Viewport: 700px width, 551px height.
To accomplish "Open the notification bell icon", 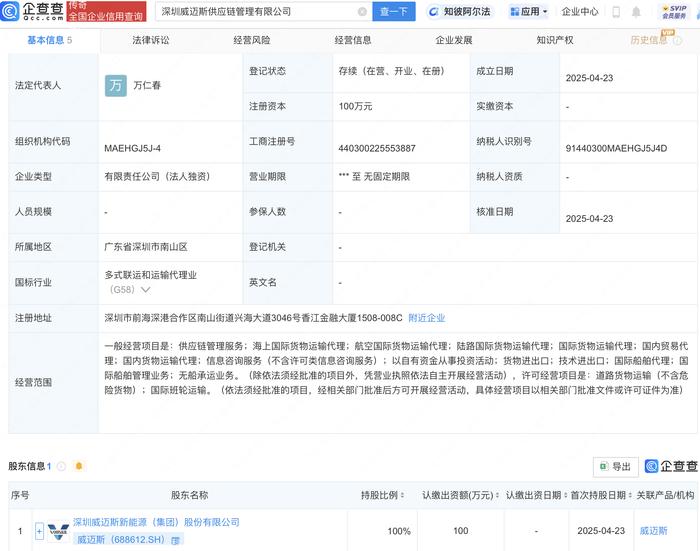I will click(x=636, y=12).
